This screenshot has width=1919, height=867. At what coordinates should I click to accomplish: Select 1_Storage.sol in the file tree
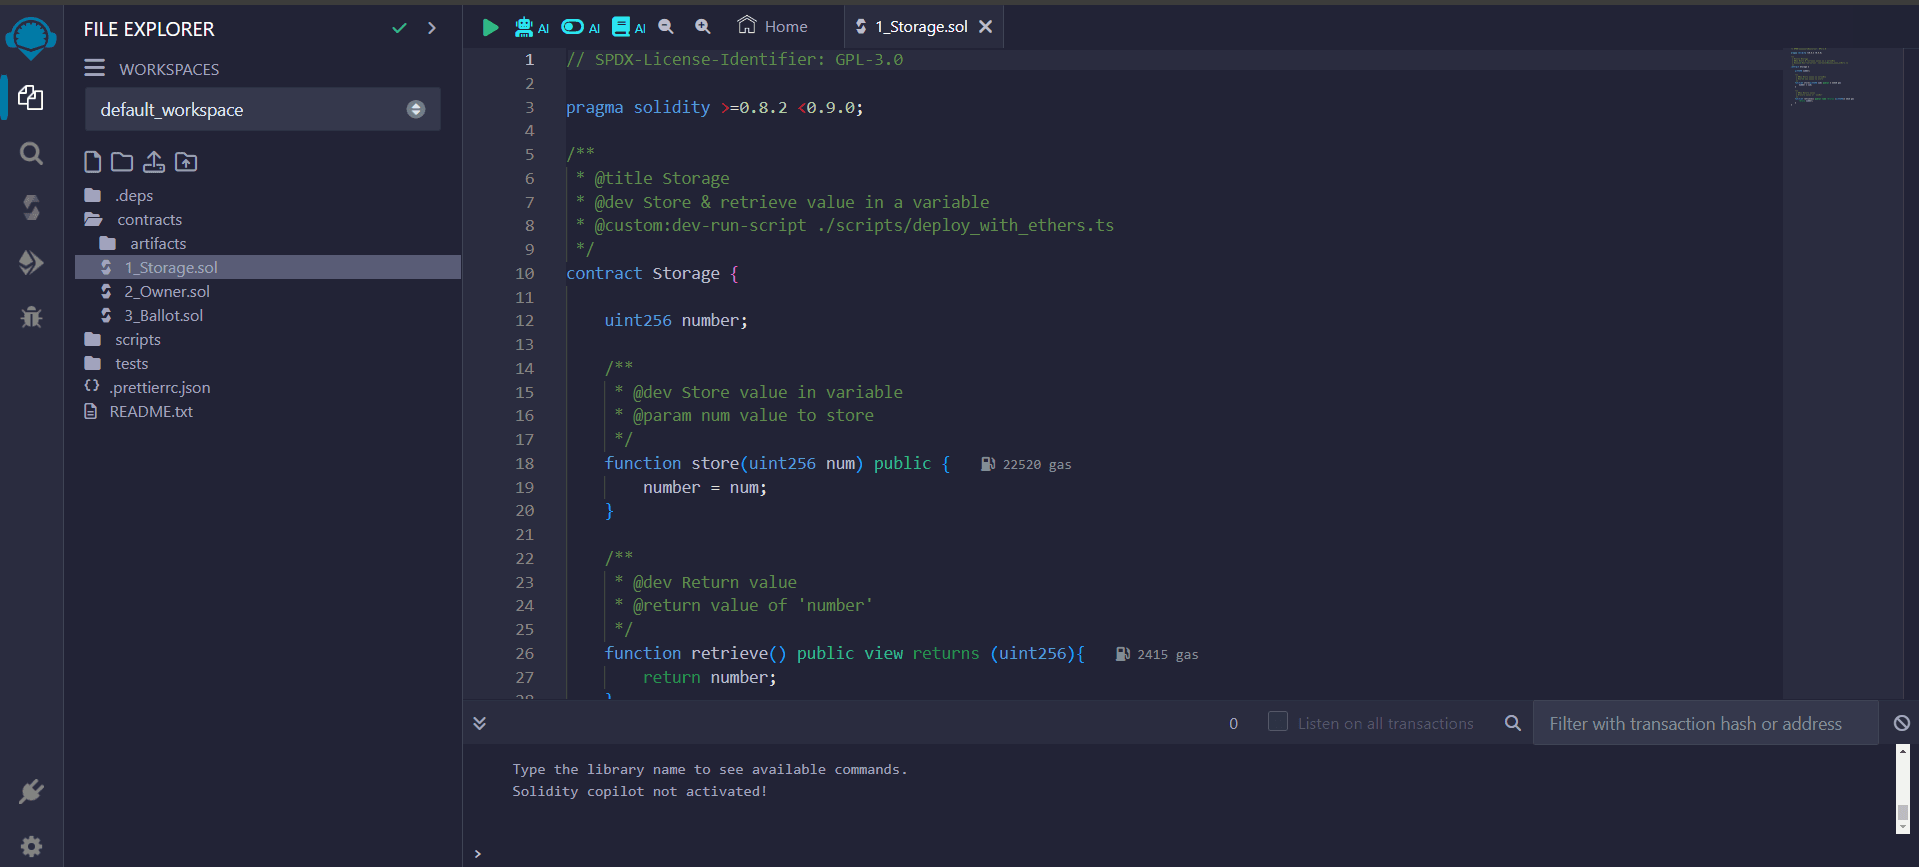(268, 267)
